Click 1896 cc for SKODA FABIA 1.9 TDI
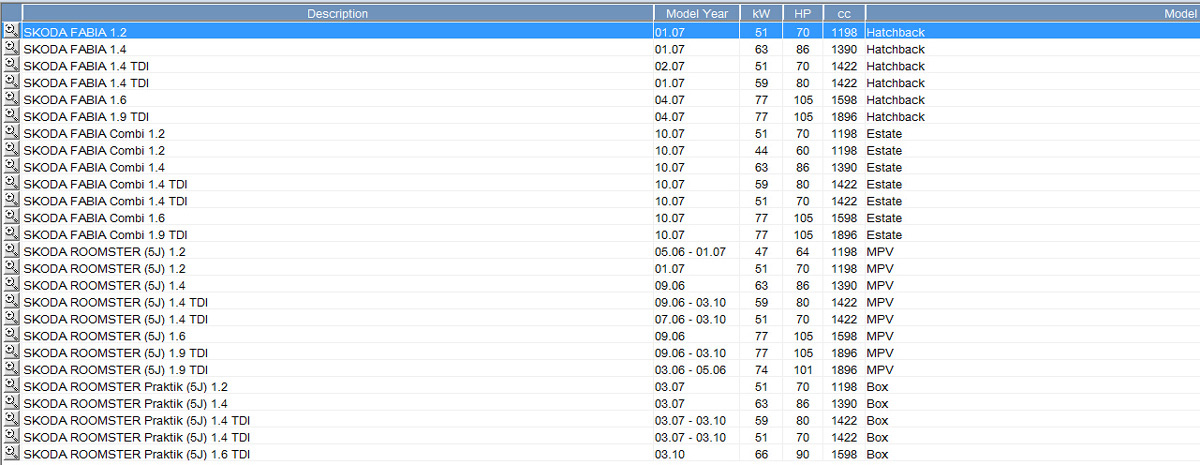 tap(845, 117)
